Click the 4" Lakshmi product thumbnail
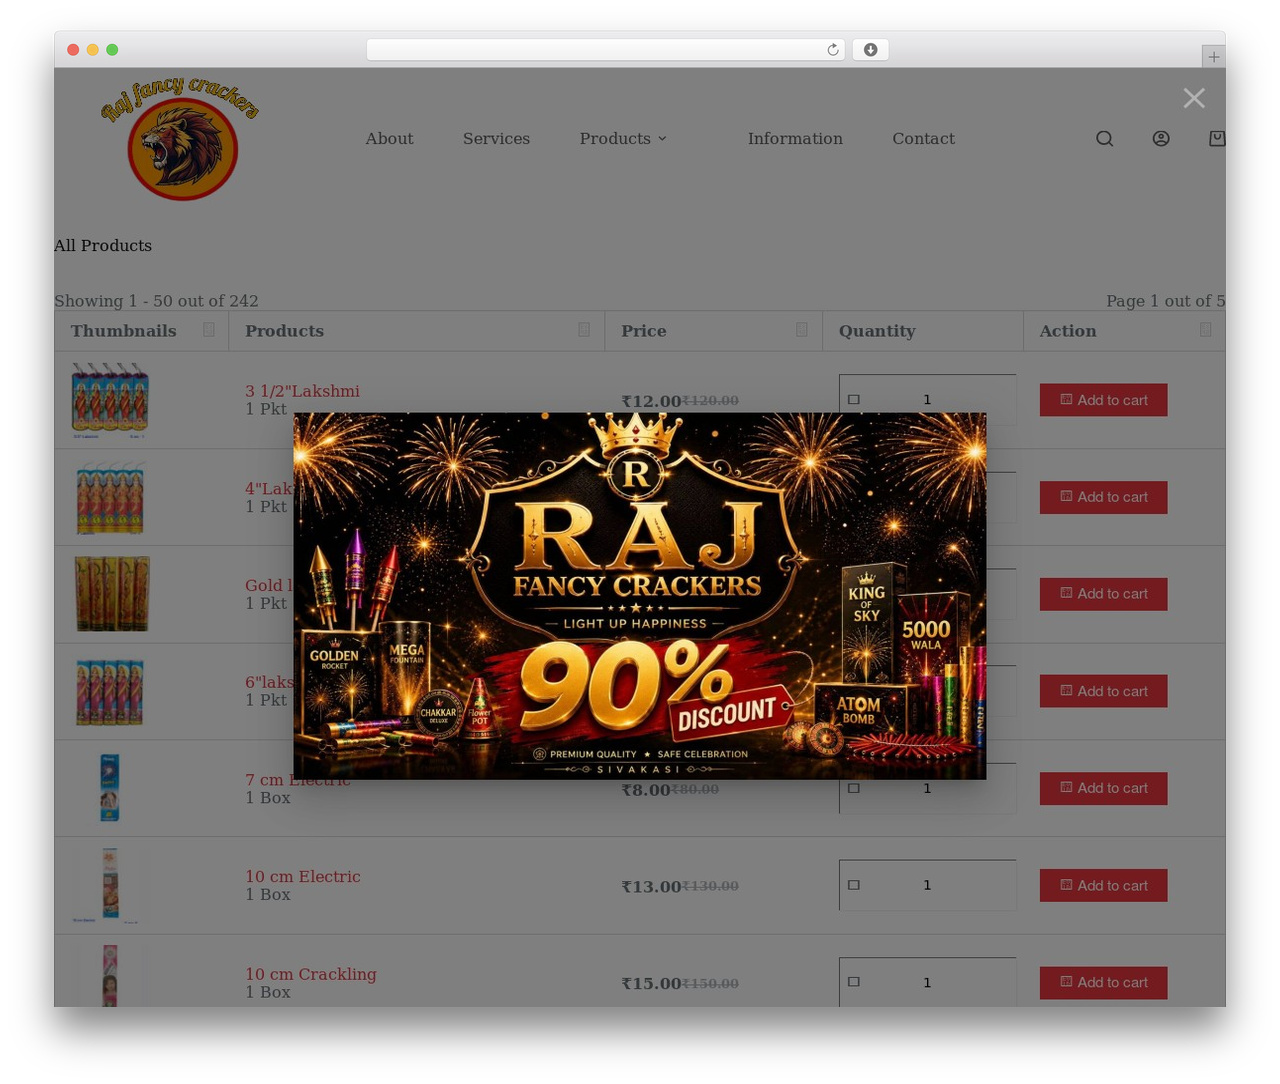Image resolution: width=1280 pixels, height=1084 pixels. pos(110,497)
